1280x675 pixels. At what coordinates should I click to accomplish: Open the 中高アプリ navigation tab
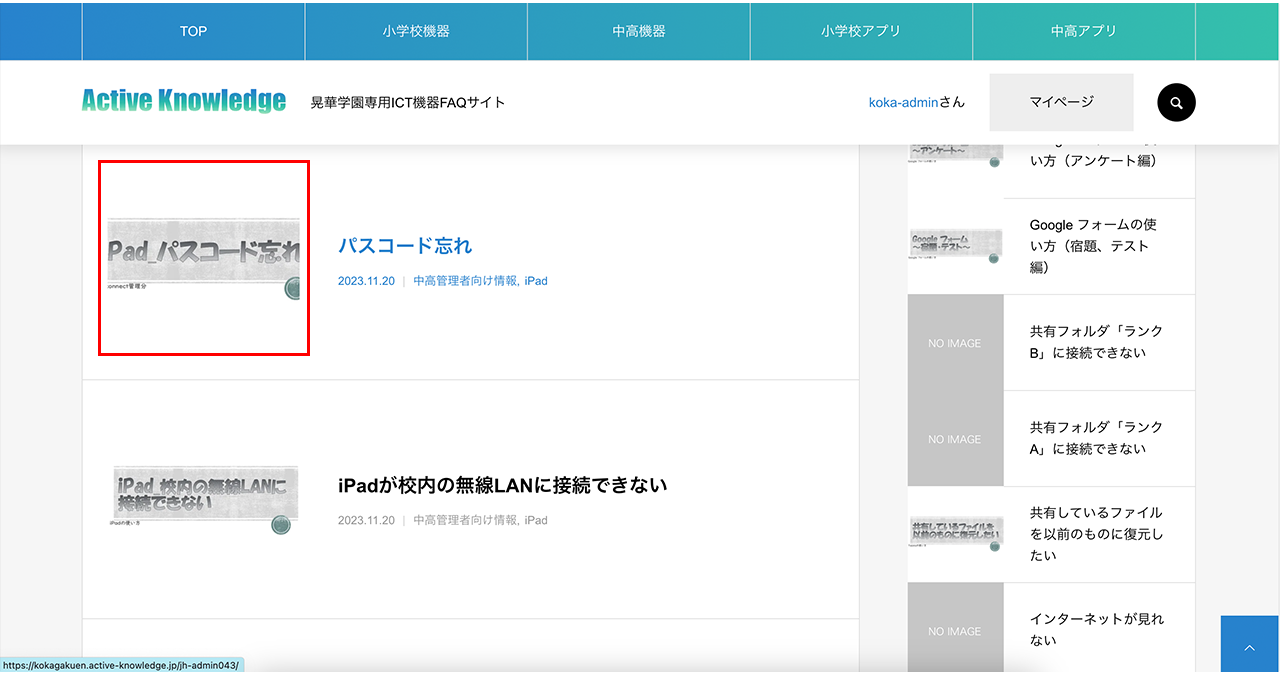coord(1084,31)
